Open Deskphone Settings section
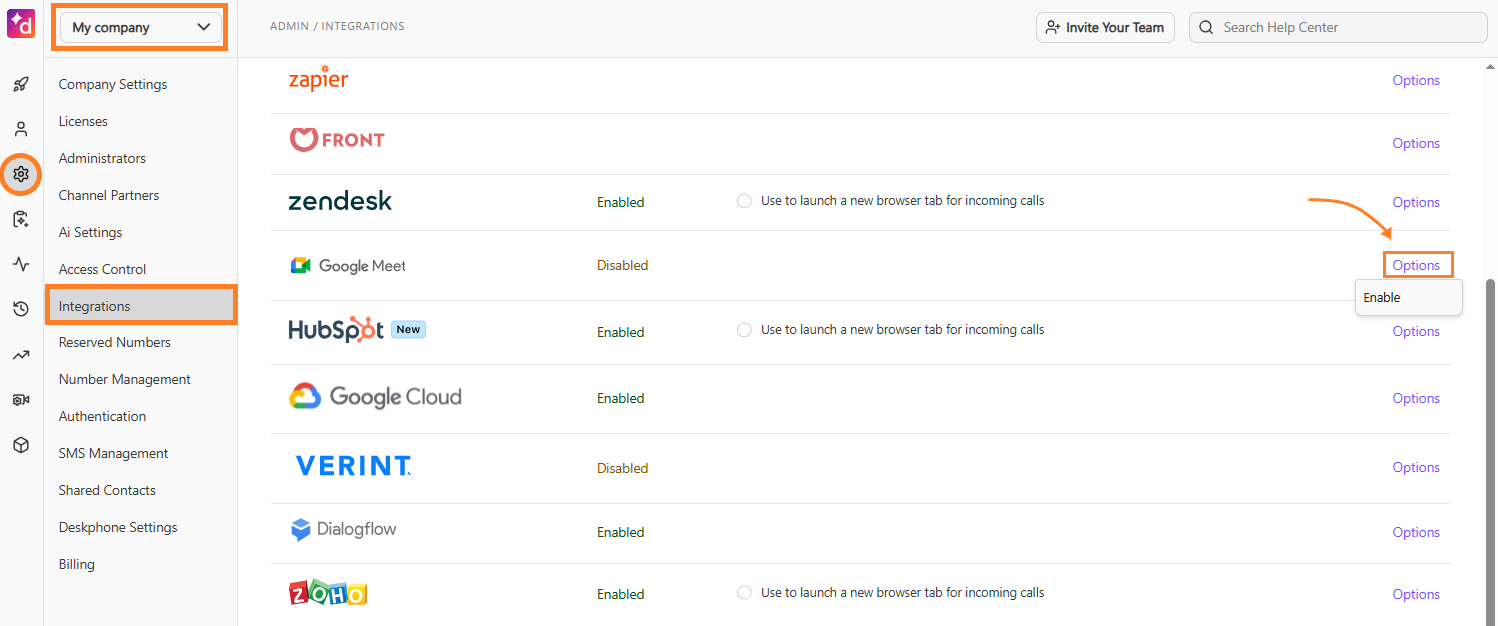Viewport: 1498px width, 626px height. pyautogui.click(x=118, y=527)
